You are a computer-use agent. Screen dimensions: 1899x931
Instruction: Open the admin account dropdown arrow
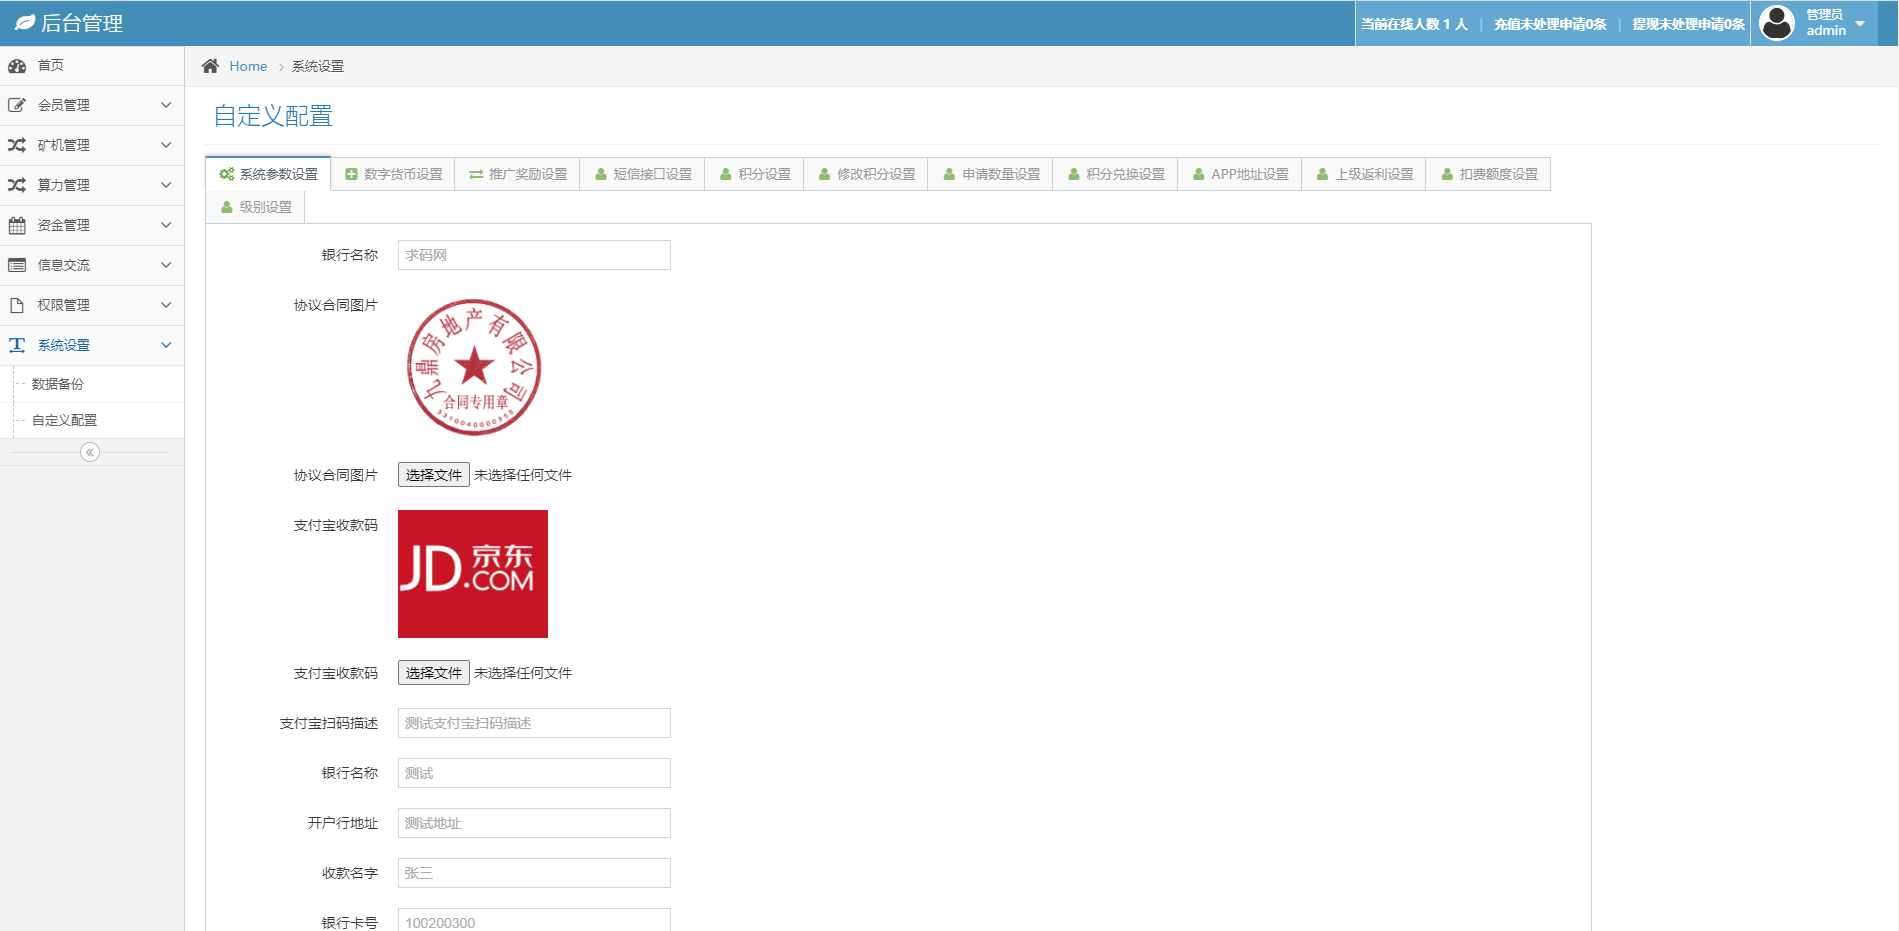point(1860,24)
